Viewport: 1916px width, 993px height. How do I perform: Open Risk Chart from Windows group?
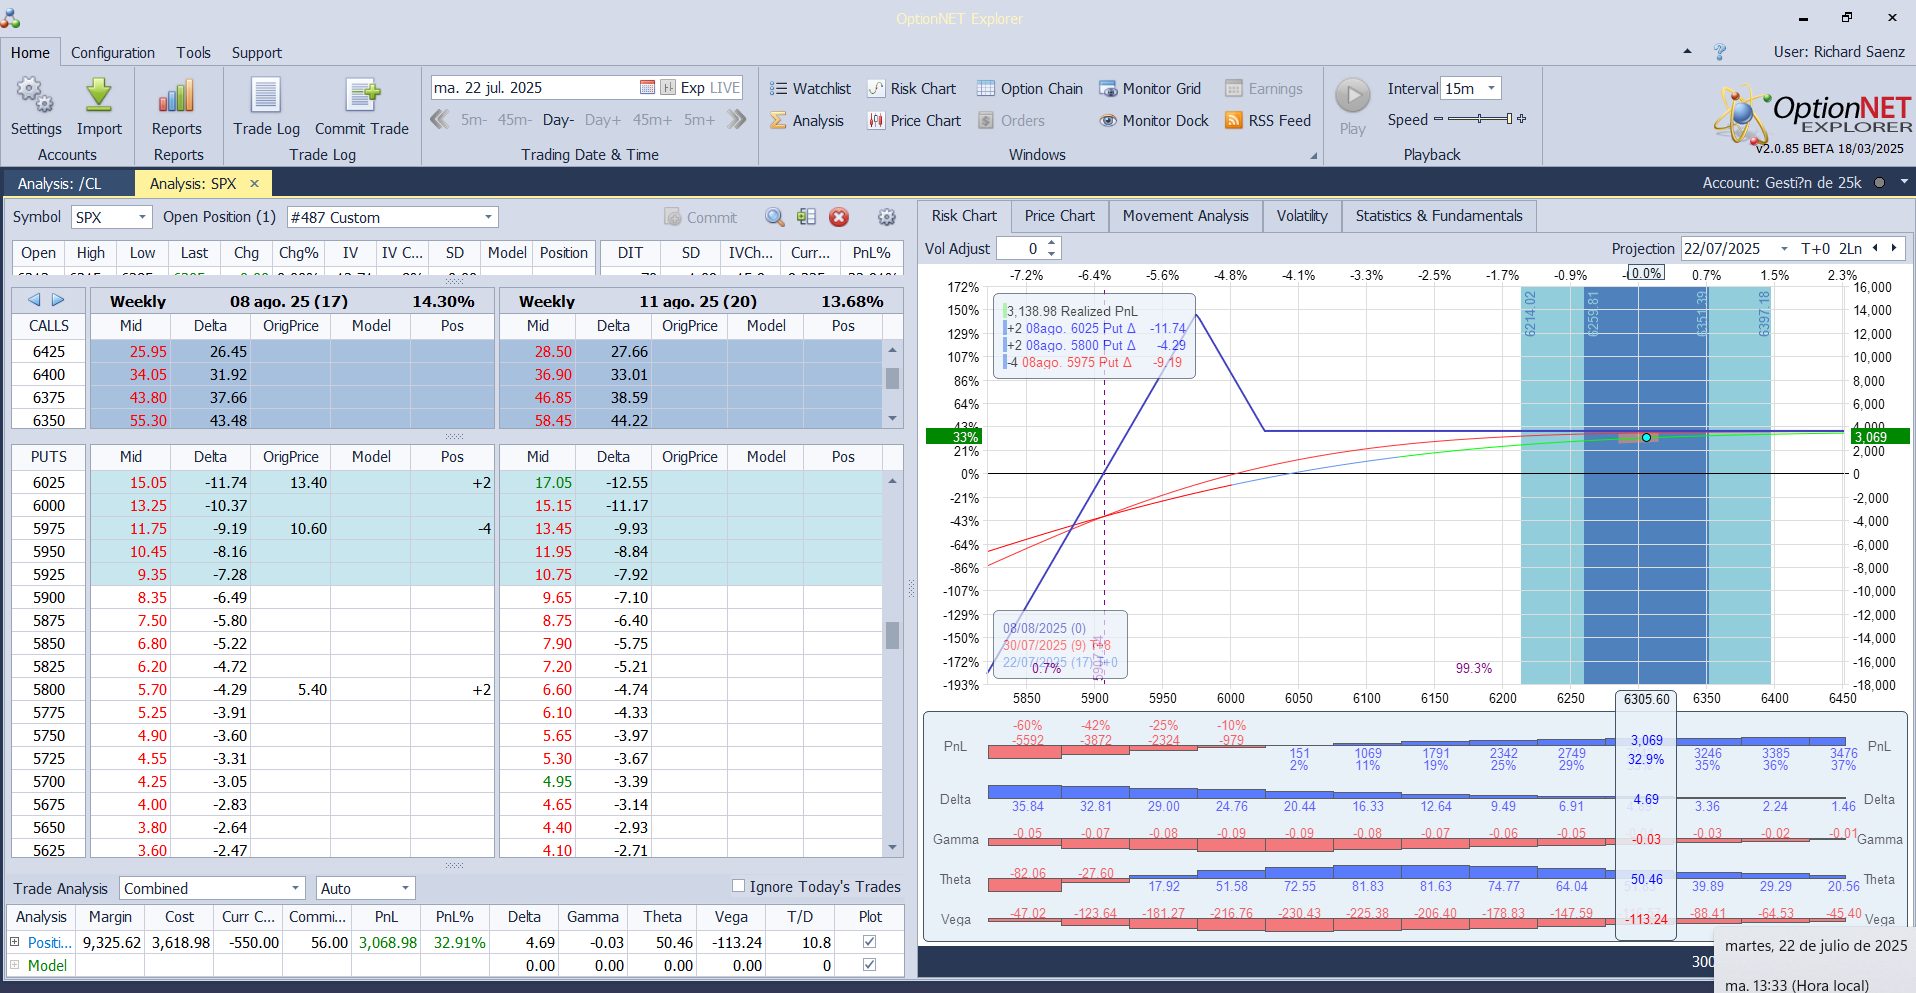point(911,89)
